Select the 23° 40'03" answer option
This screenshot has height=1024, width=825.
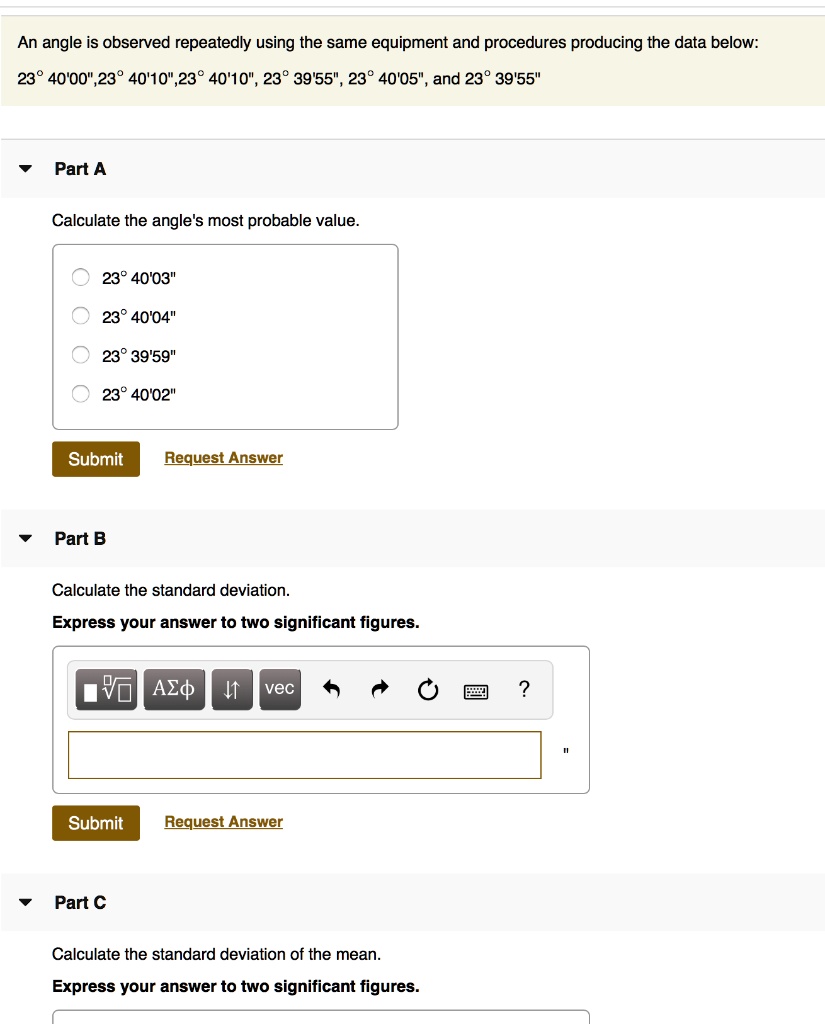(80, 278)
